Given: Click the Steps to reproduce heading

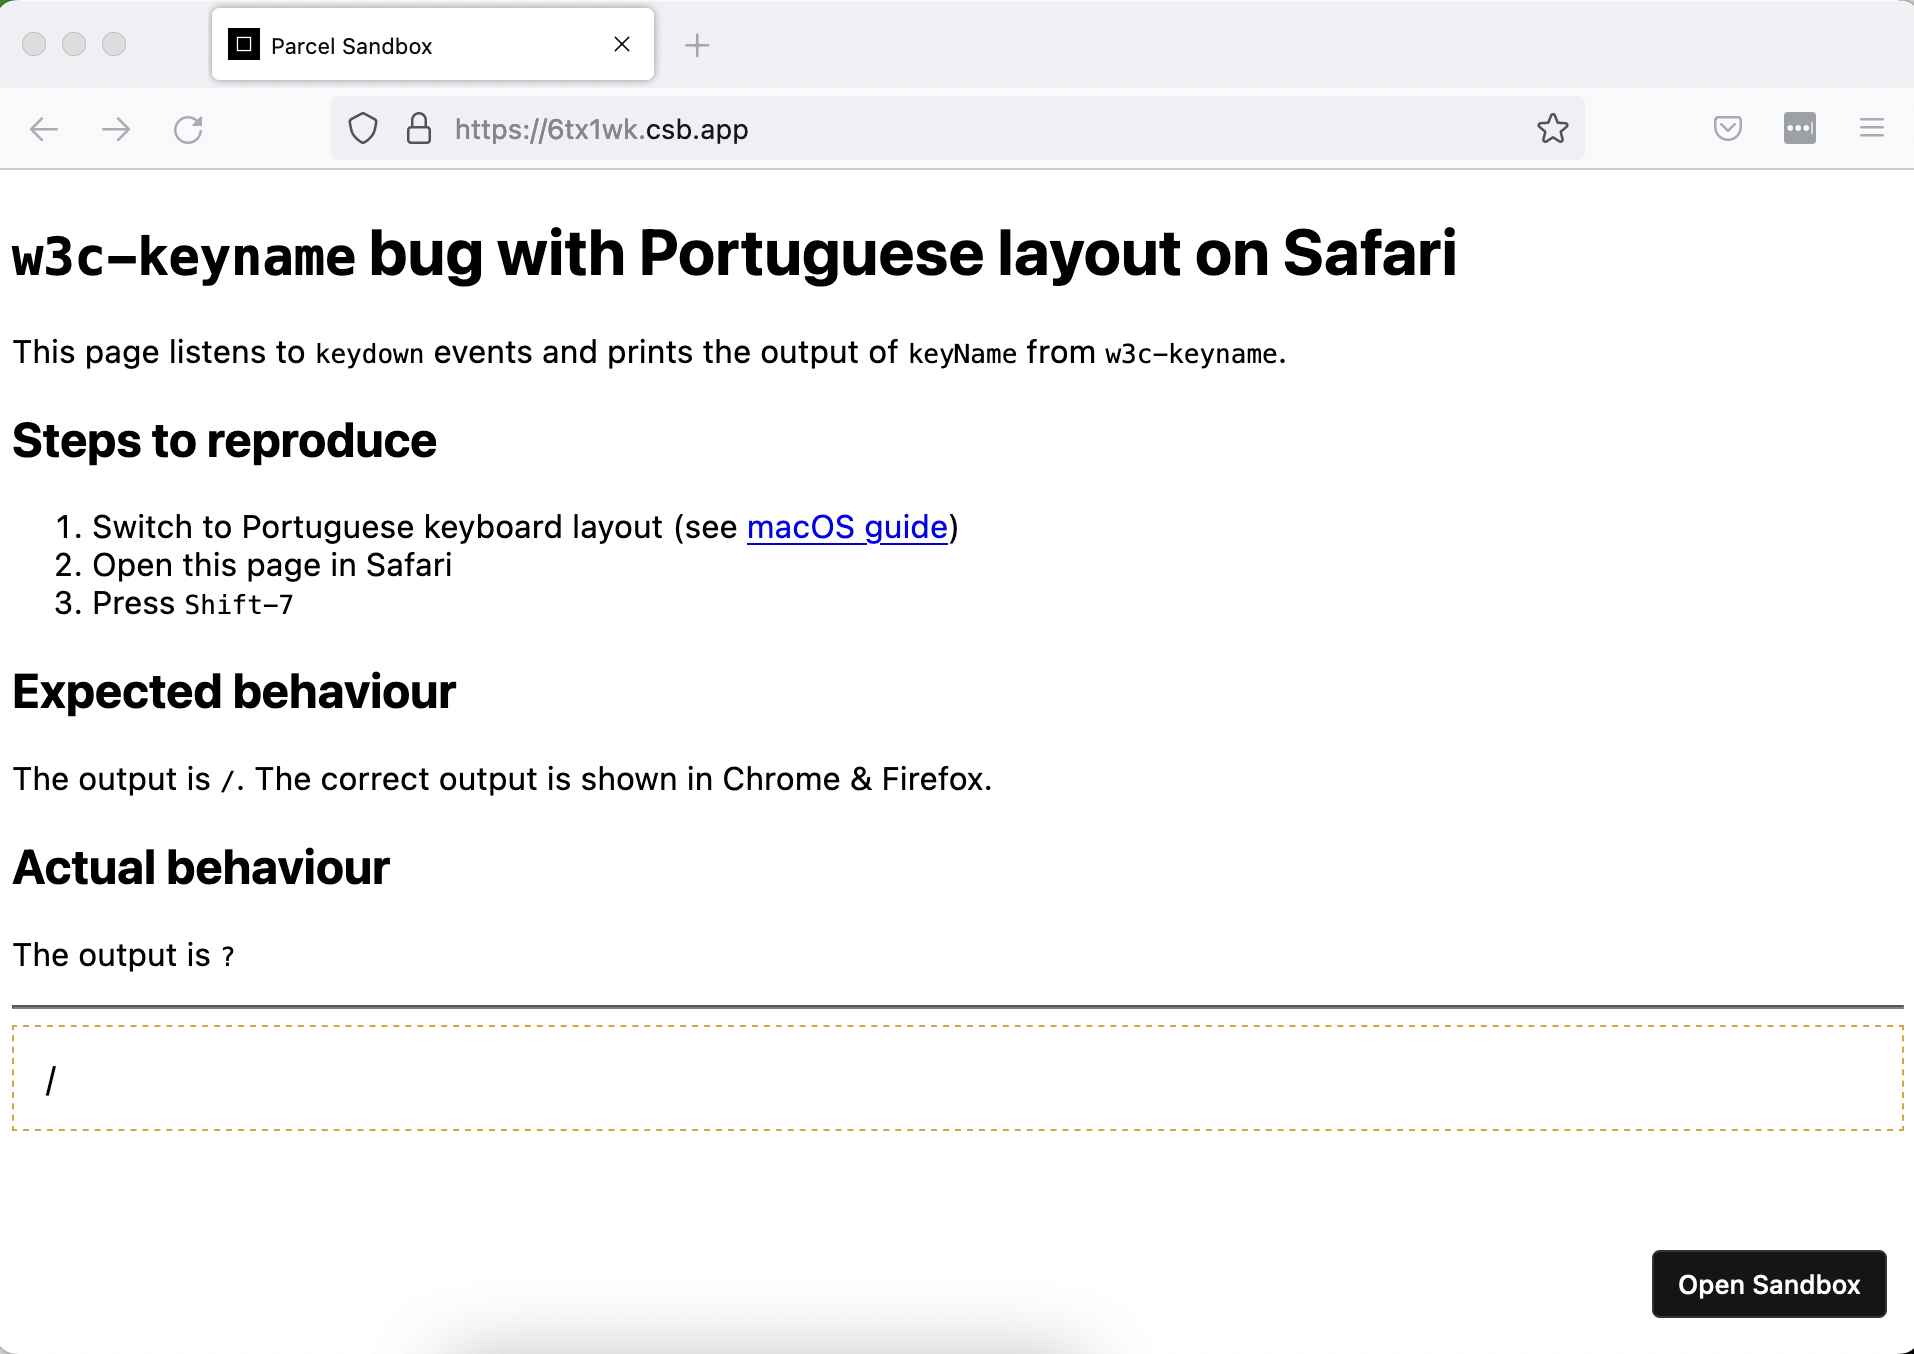Looking at the screenshot, I should 224,441.
